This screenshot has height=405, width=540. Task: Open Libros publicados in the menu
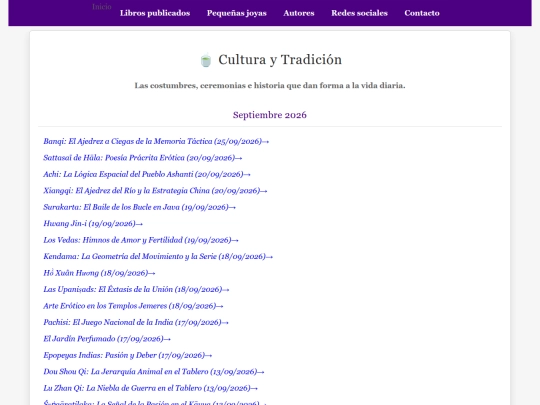point(155,13)
